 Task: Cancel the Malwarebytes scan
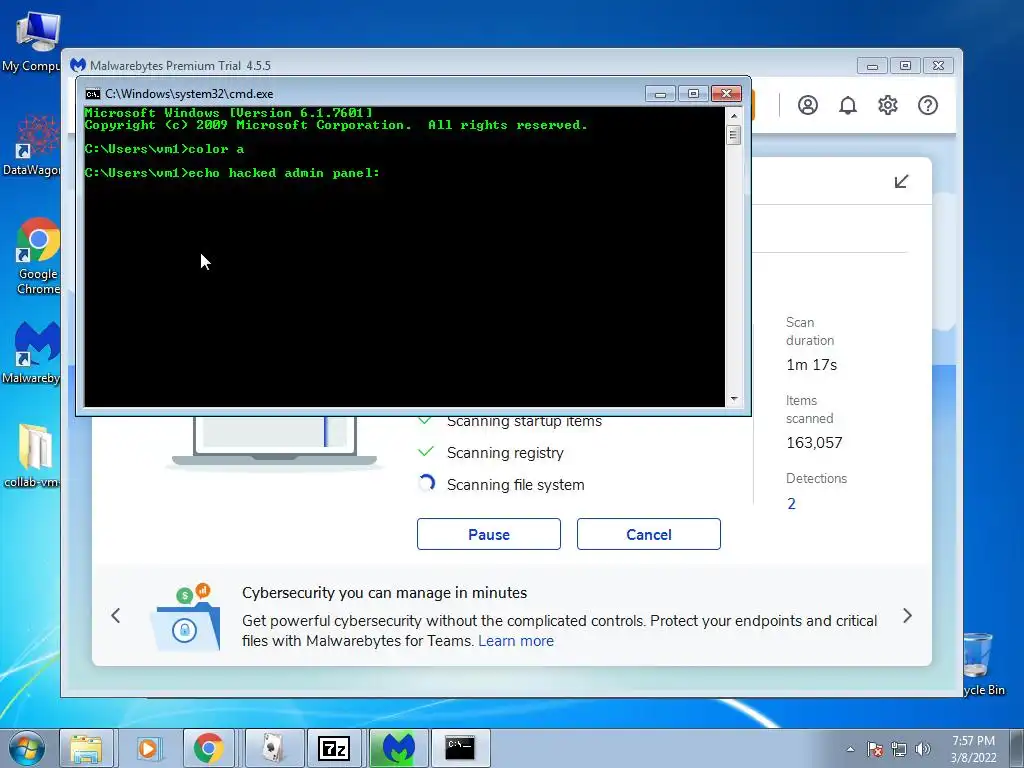[x=648, y=534]
